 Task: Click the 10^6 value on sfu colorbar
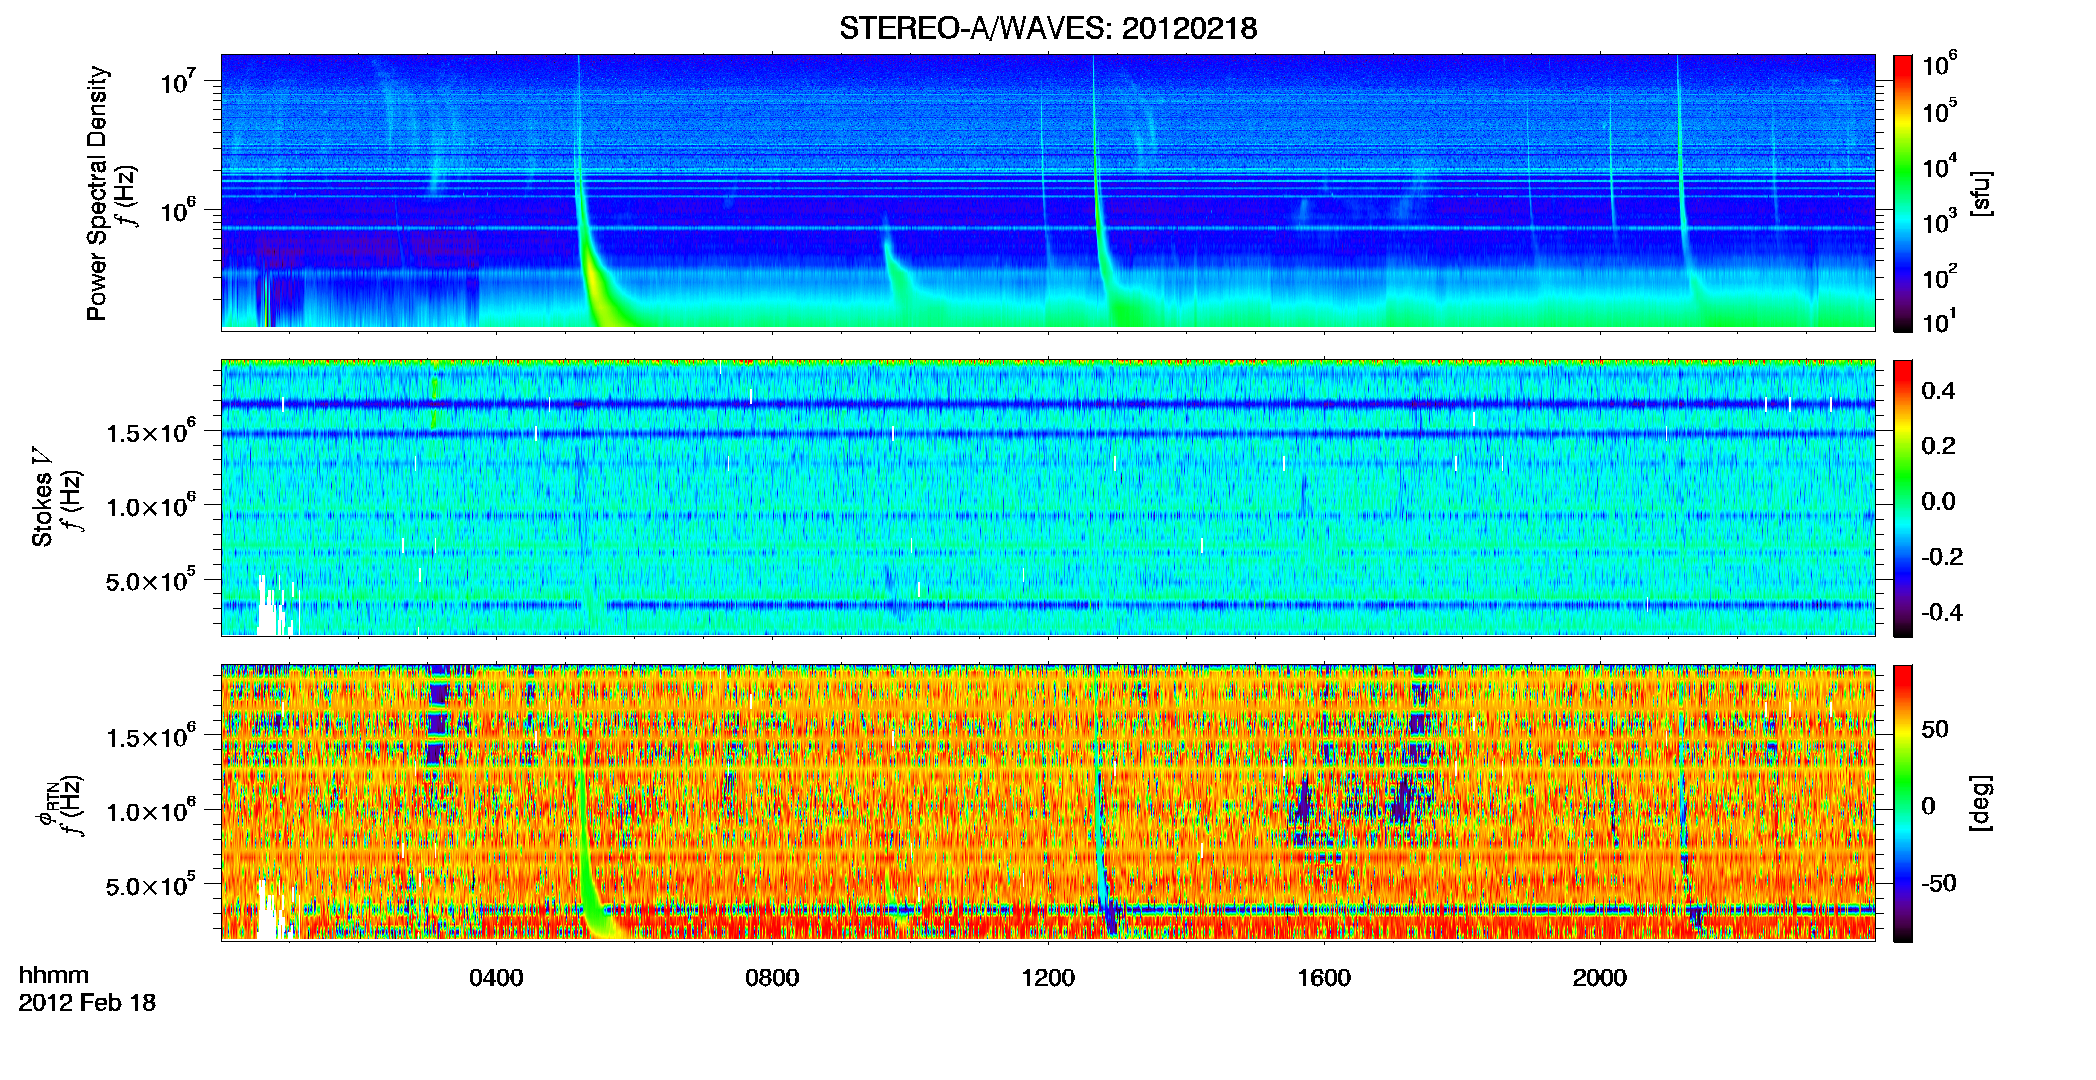pos(1940,64)
